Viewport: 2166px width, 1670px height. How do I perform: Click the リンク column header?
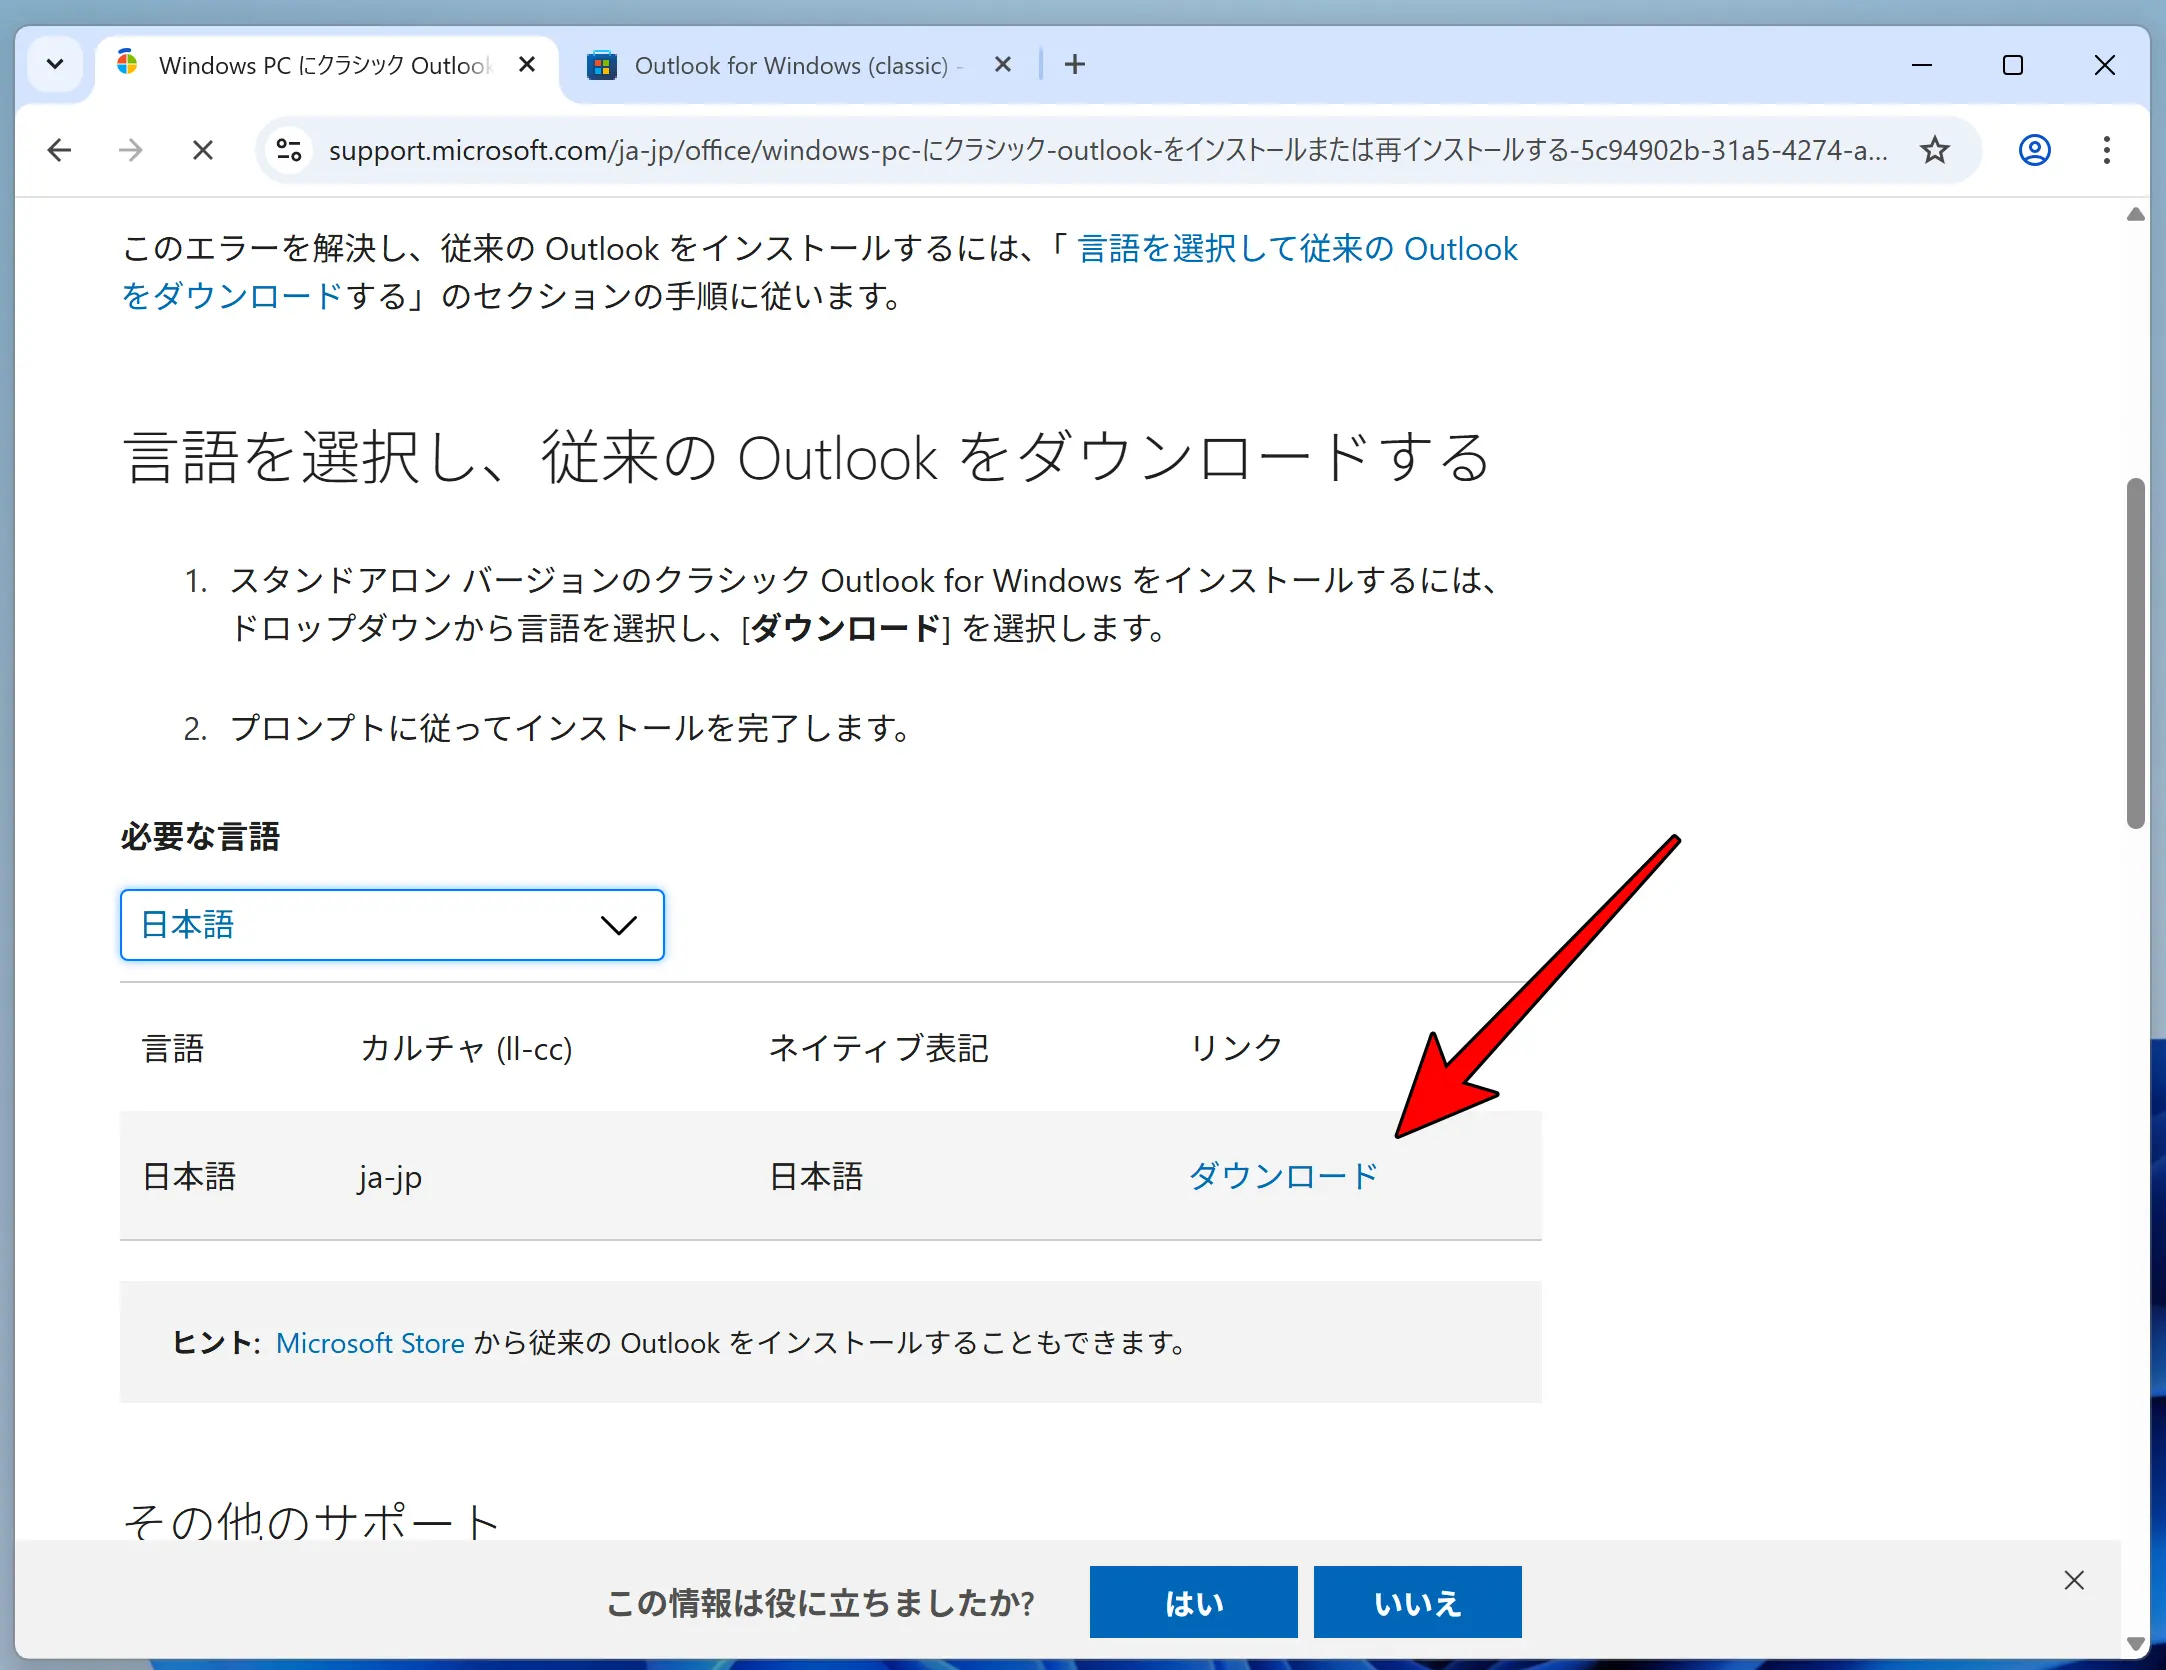click(x=1236, y=1048)
